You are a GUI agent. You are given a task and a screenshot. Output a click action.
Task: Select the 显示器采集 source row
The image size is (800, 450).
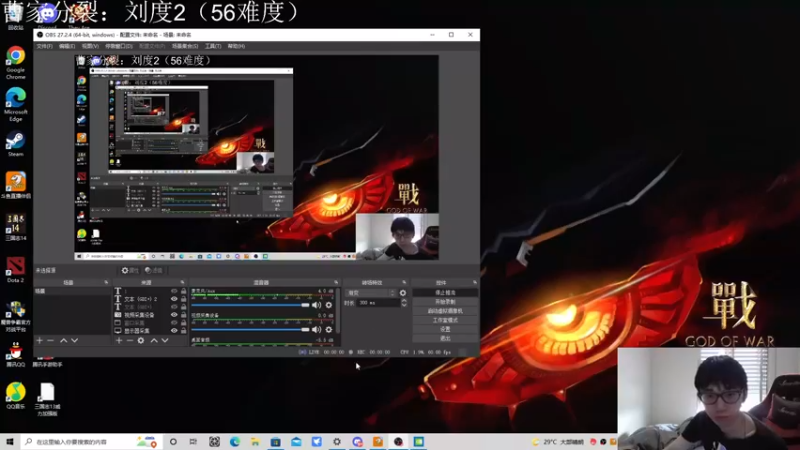point(150,331)
